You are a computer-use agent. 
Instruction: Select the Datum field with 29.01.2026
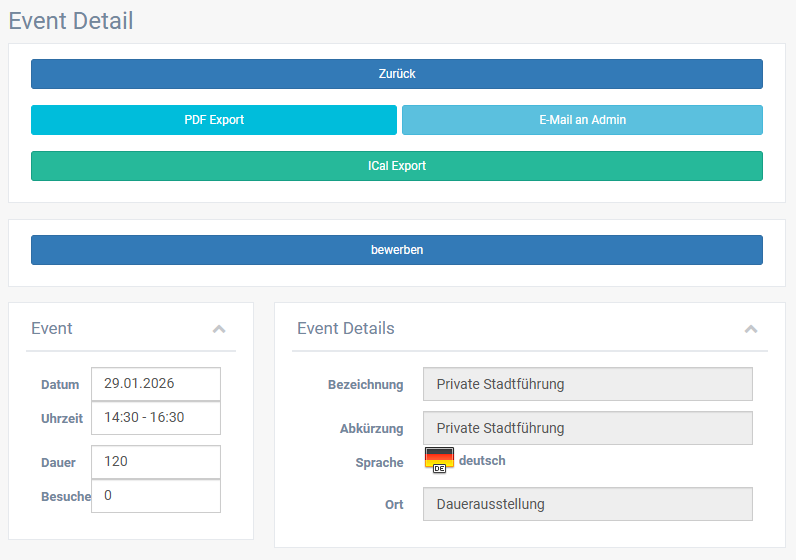tap(155, 384)
